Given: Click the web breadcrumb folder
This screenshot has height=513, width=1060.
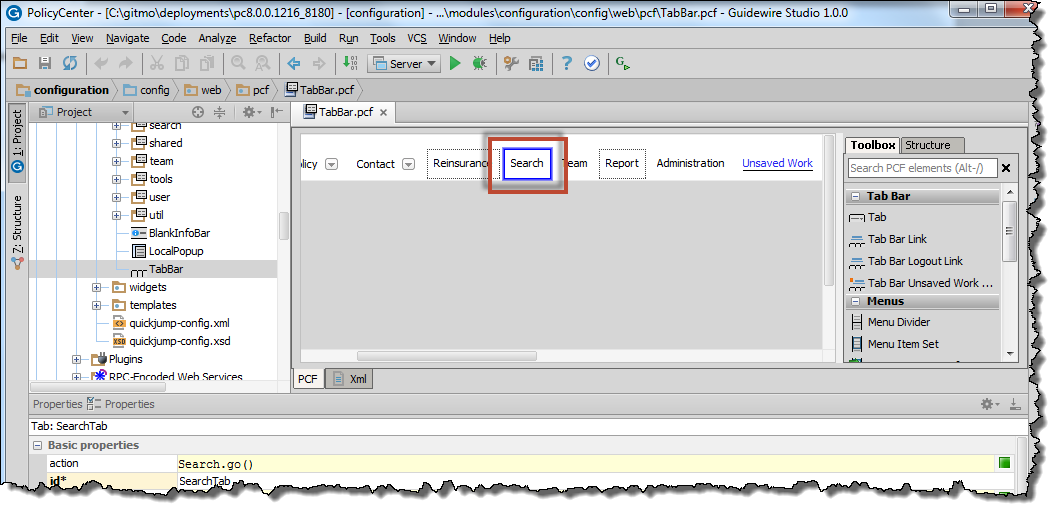Looking at the screenshot, I should click(202, 90).
